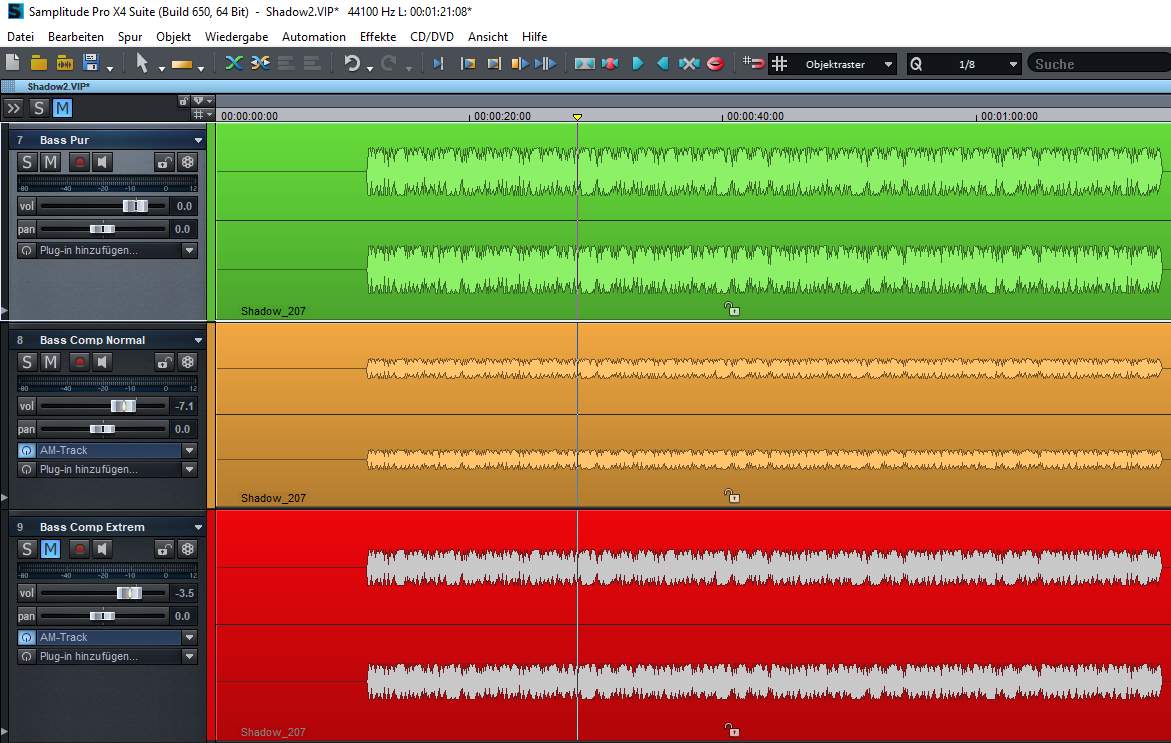1171x743 pixels.
Task: Click the Undo arrow in the toolbar
Action: (x=352, y=63)
